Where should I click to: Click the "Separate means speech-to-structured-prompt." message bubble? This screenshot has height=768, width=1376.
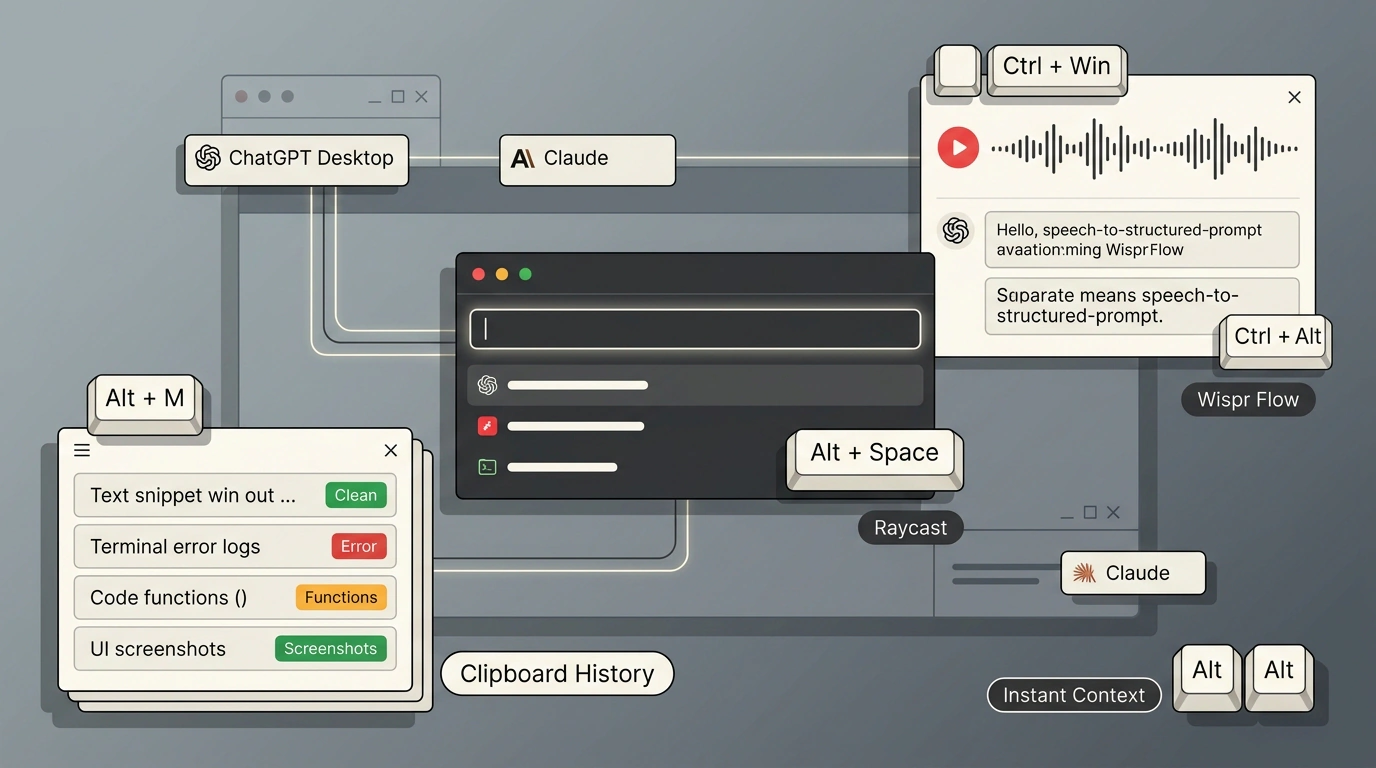click(x=1142, y=305)
